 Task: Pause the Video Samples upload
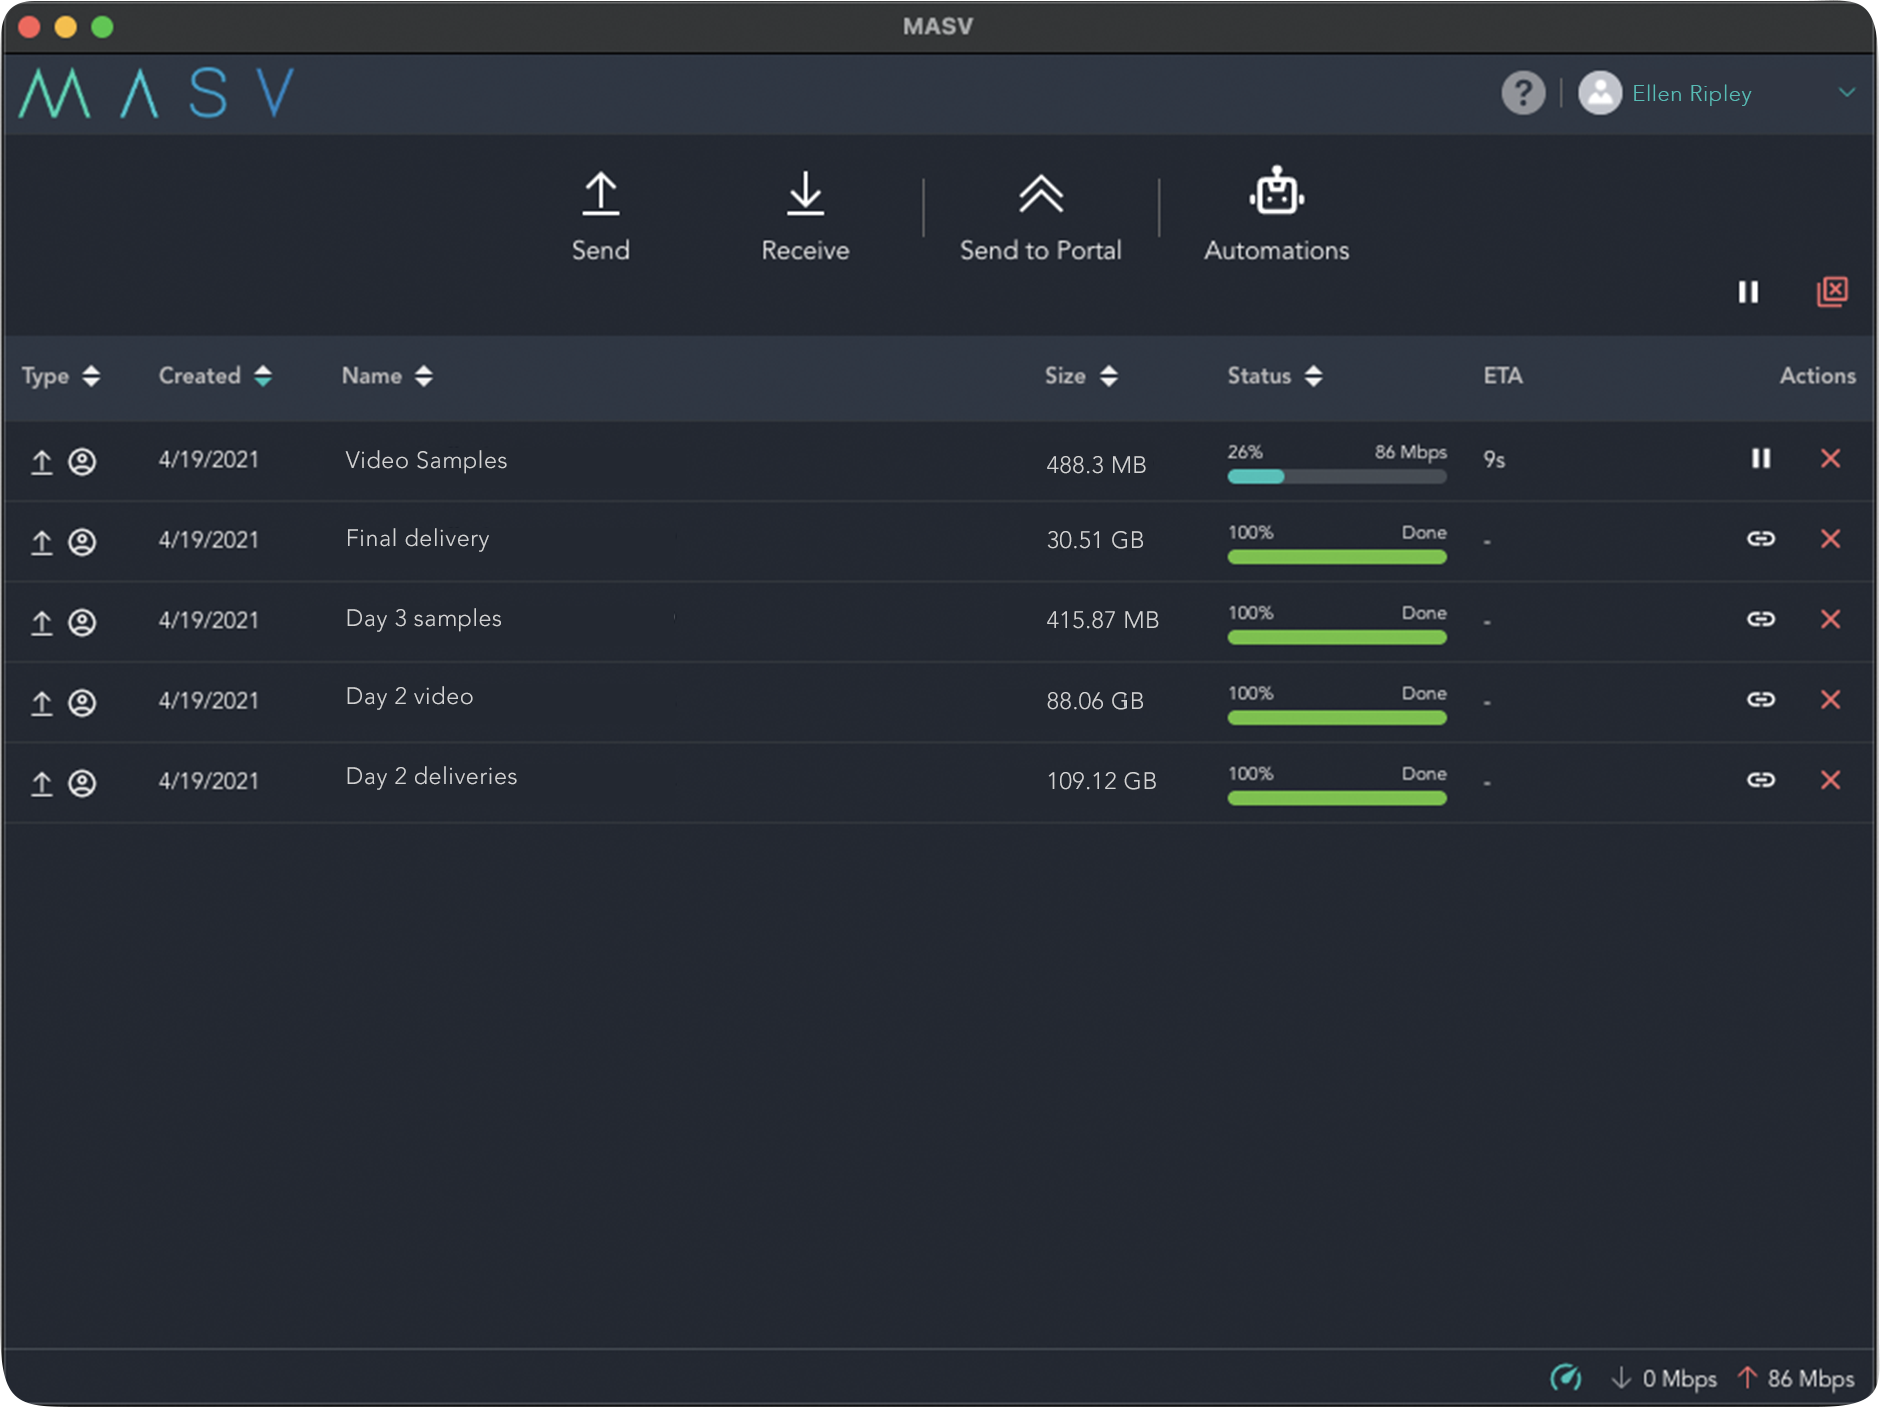pos(1760,459)
